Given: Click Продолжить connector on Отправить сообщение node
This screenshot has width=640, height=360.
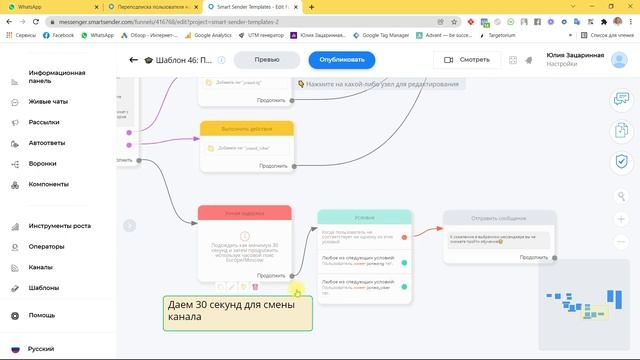Looking at the screenshot, I should [554, 258].
